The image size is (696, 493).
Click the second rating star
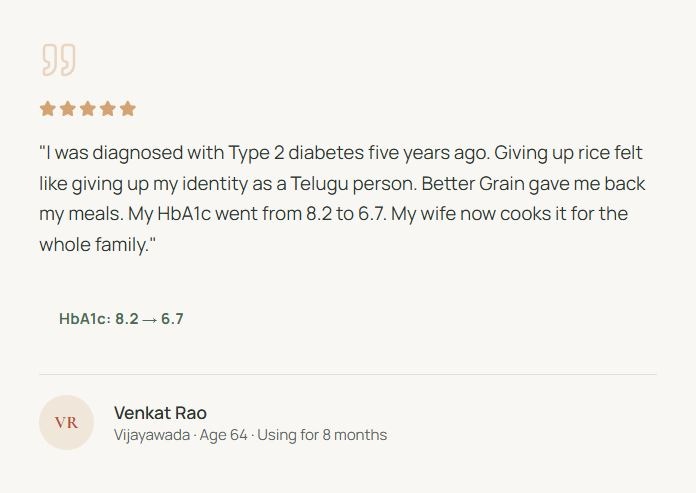click(67, 109)
